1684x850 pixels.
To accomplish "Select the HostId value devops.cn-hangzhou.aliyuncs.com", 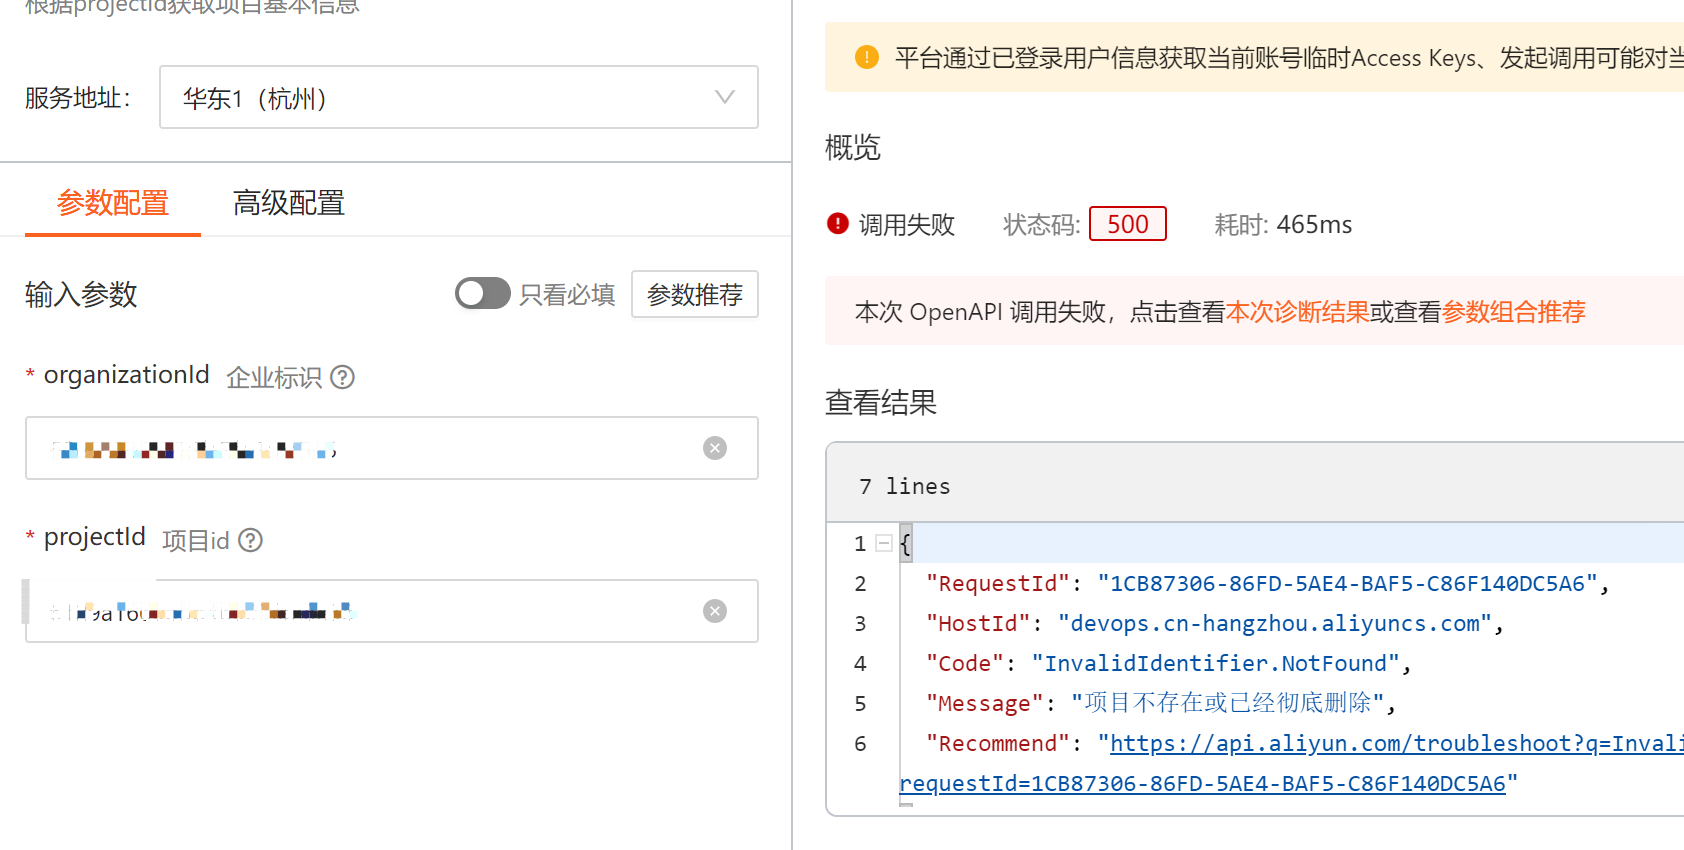I will 1274,623.
